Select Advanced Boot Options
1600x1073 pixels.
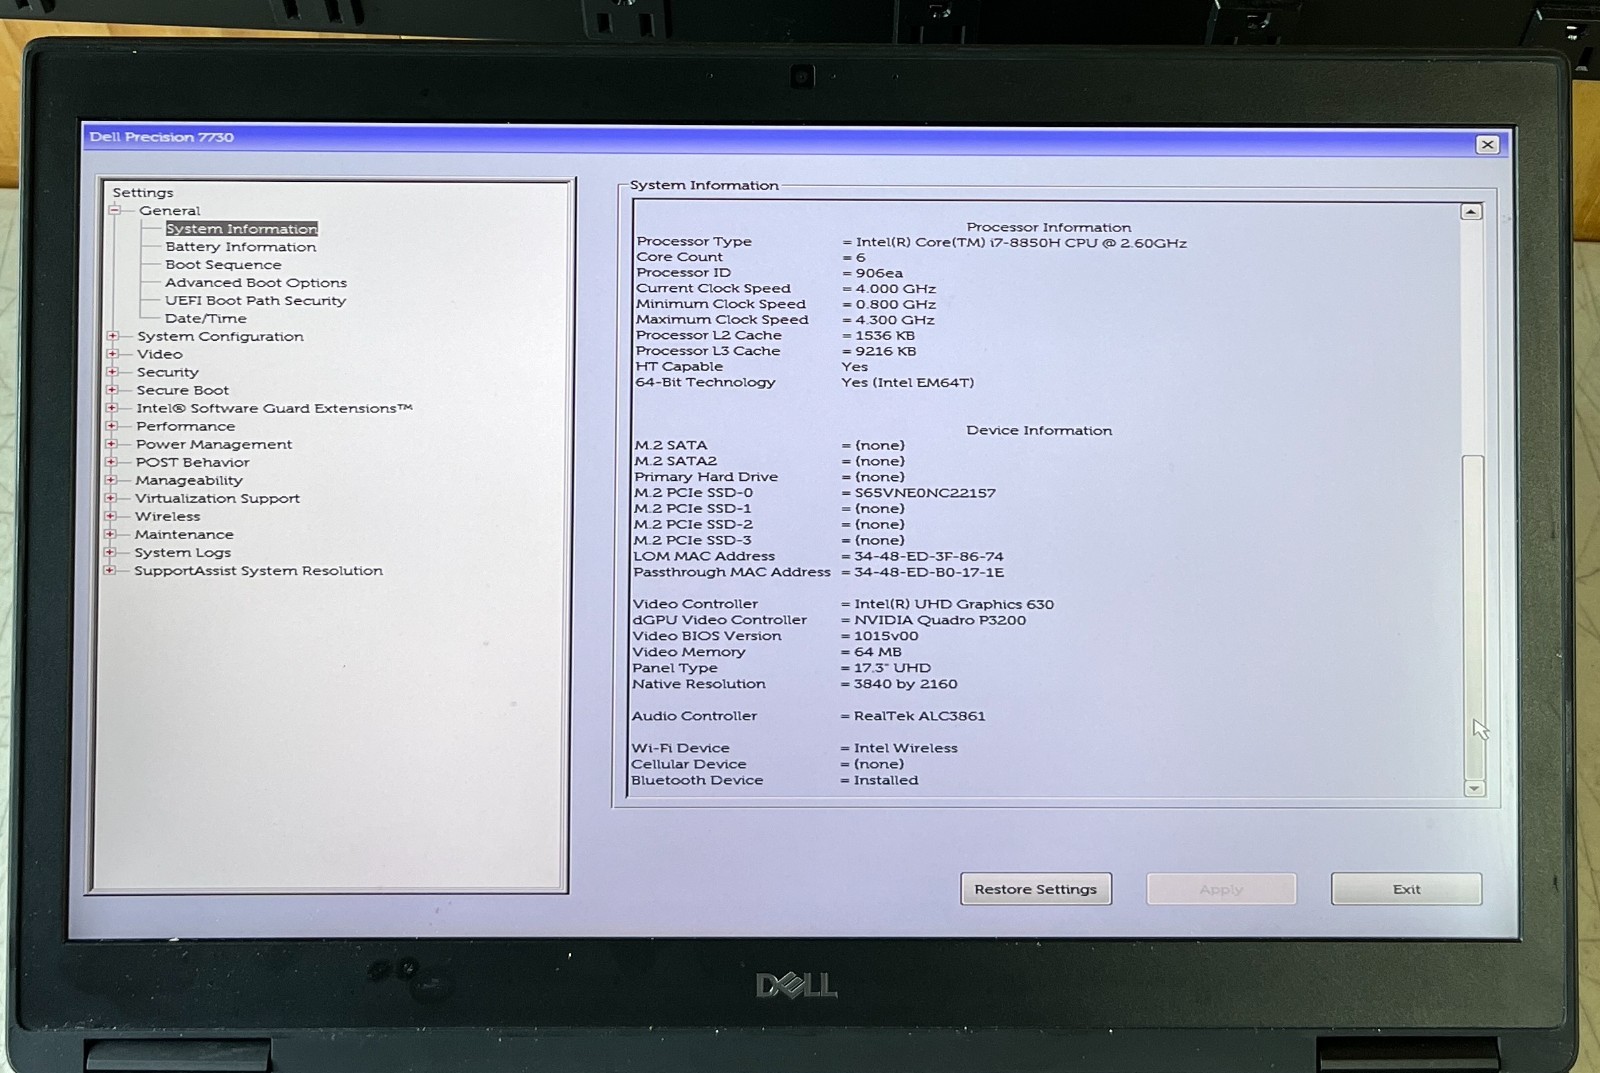(x=256, y=283)
